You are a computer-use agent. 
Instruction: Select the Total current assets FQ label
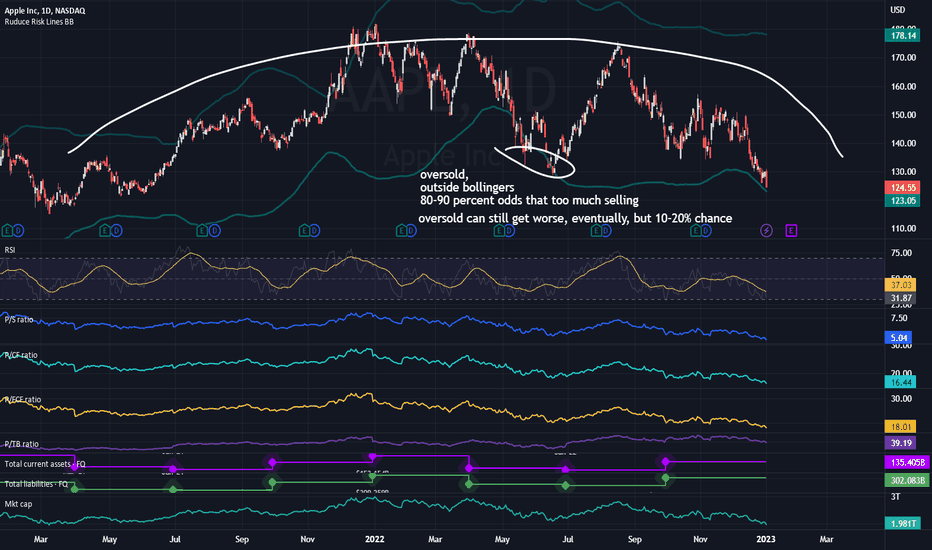pos(45,464)
